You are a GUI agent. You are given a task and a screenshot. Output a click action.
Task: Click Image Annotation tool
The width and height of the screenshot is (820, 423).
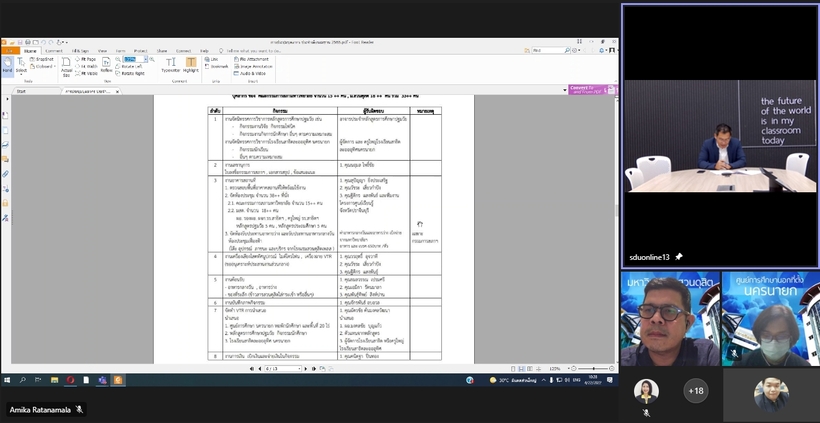pyautogui.click(x=253, y=66)
